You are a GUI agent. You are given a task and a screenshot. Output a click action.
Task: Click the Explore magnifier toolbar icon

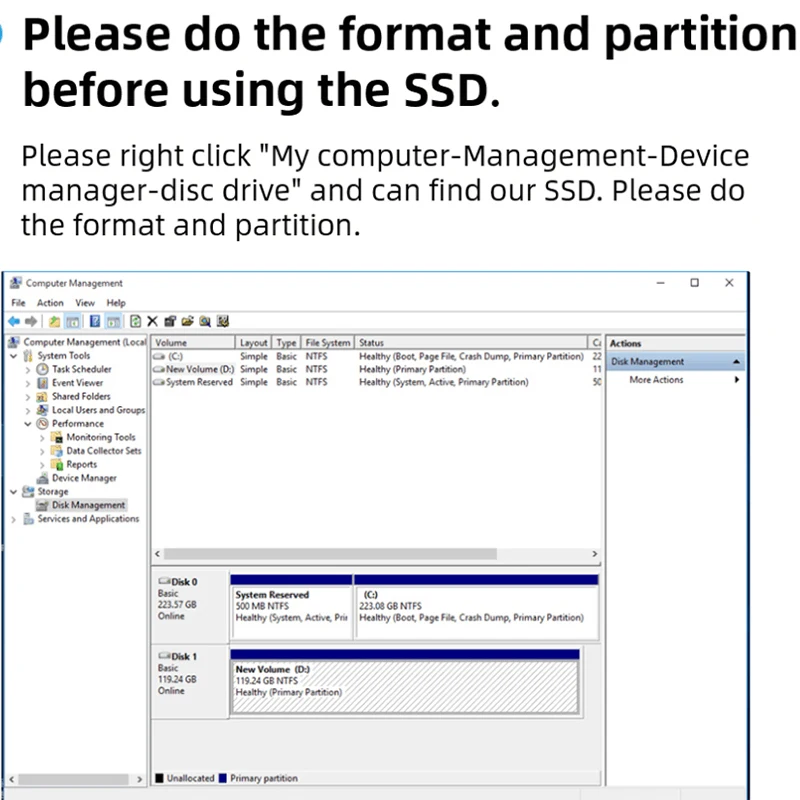[205, 321]
